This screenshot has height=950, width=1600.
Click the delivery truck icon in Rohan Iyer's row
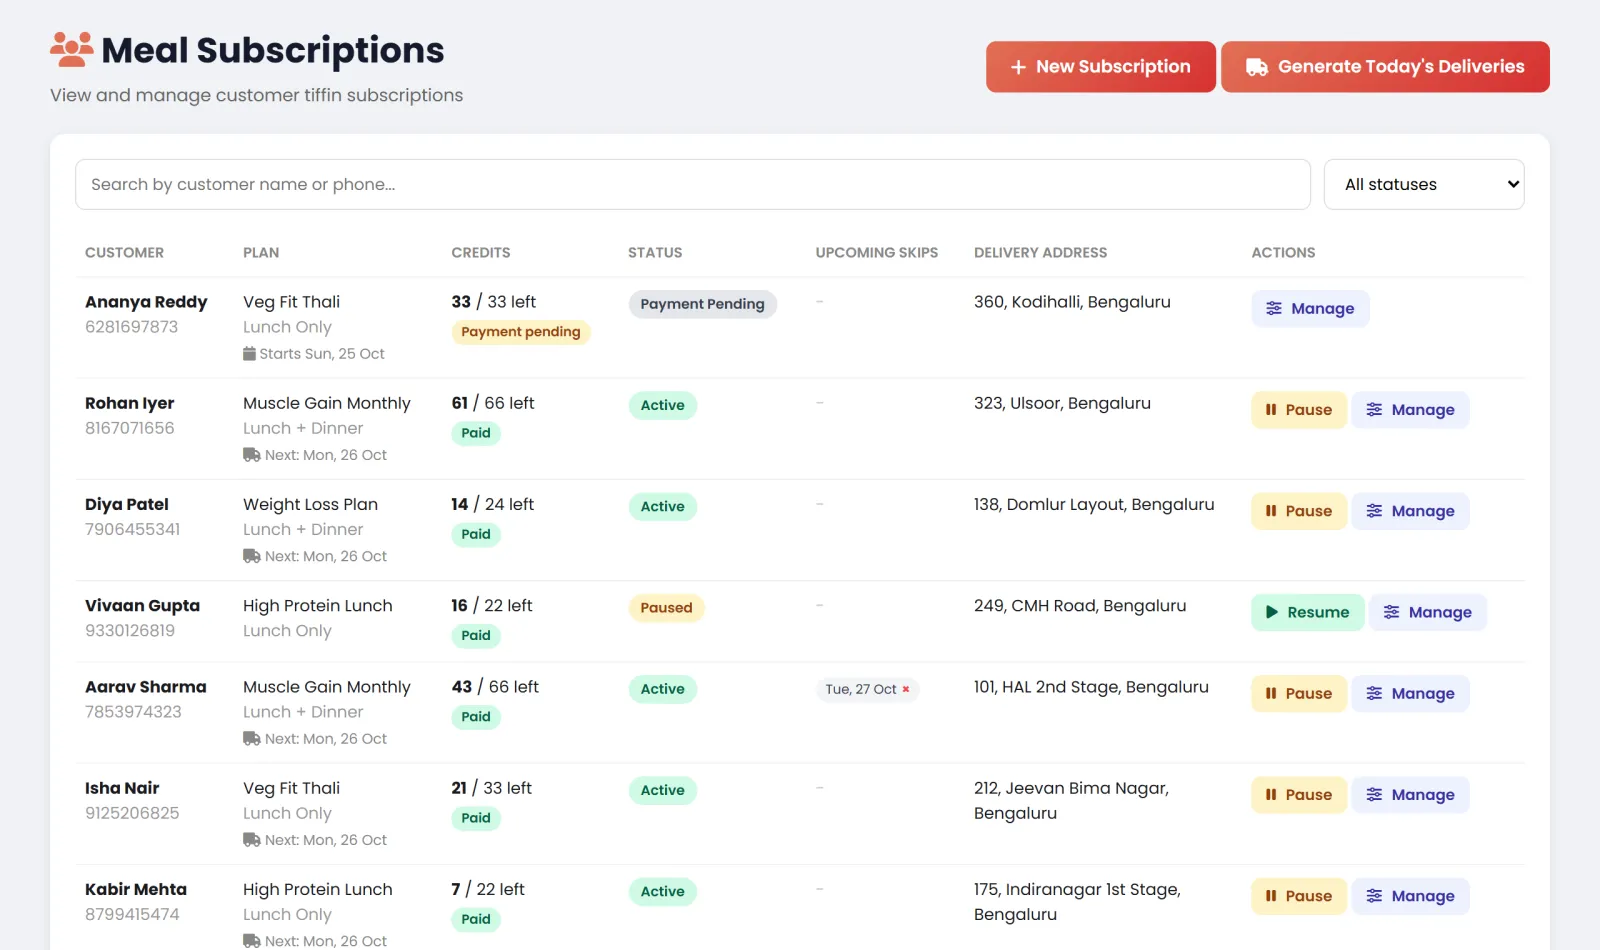(x=252, y=455)
